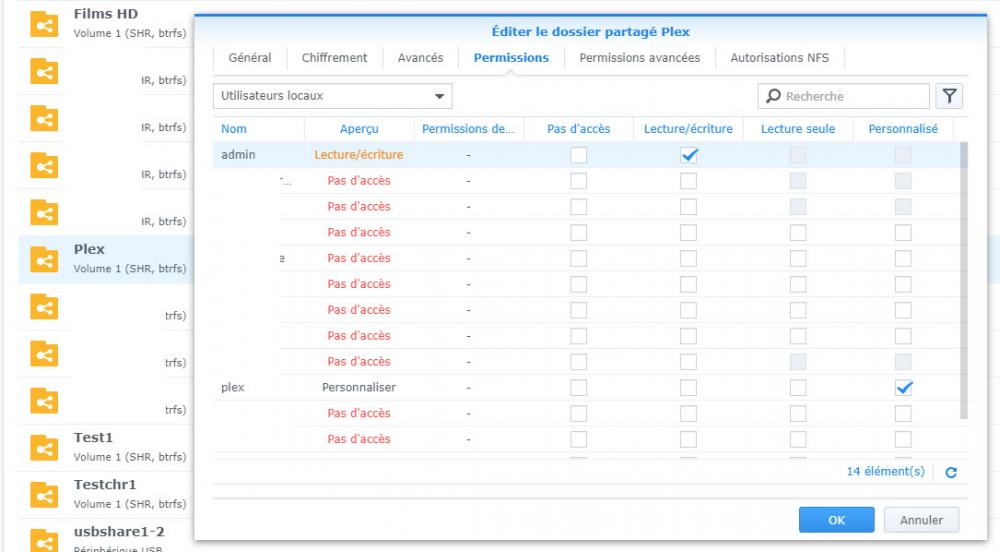Viewport: 1000px width, 552px height.
Task: Sort by the Nom column header
Action: tap(234, 129)
